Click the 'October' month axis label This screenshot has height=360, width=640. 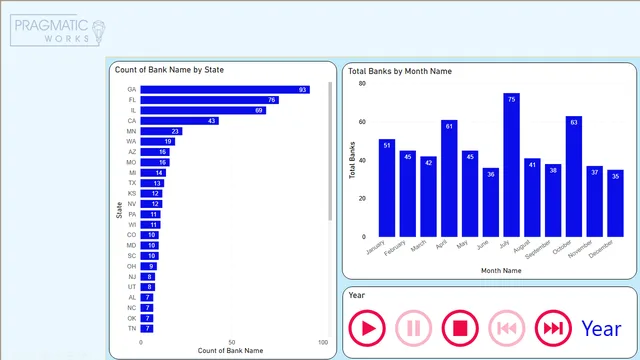pos(562,247)
